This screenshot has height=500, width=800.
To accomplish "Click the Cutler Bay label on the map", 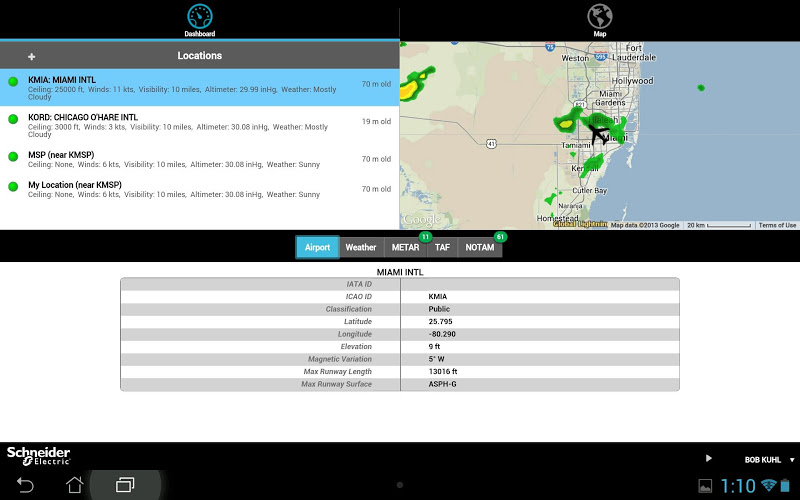I will tap(589, 190).
